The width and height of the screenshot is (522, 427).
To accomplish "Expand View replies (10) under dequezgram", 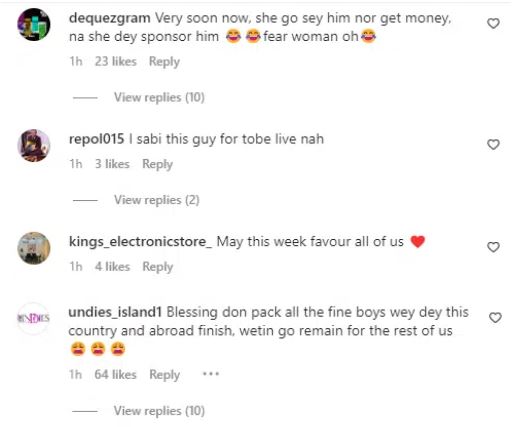I will [x=159, y=98].
